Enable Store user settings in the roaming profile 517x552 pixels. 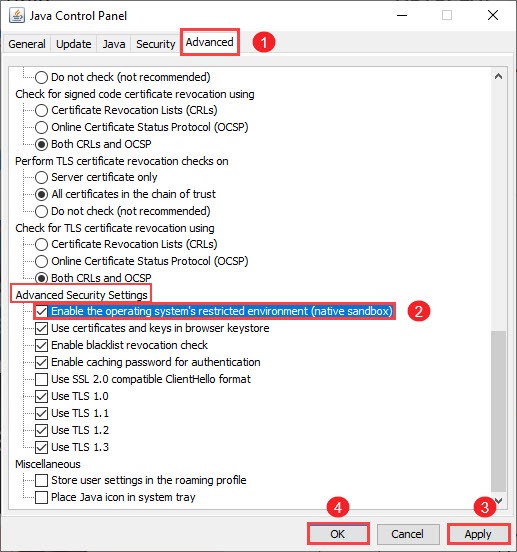(42, 480)
